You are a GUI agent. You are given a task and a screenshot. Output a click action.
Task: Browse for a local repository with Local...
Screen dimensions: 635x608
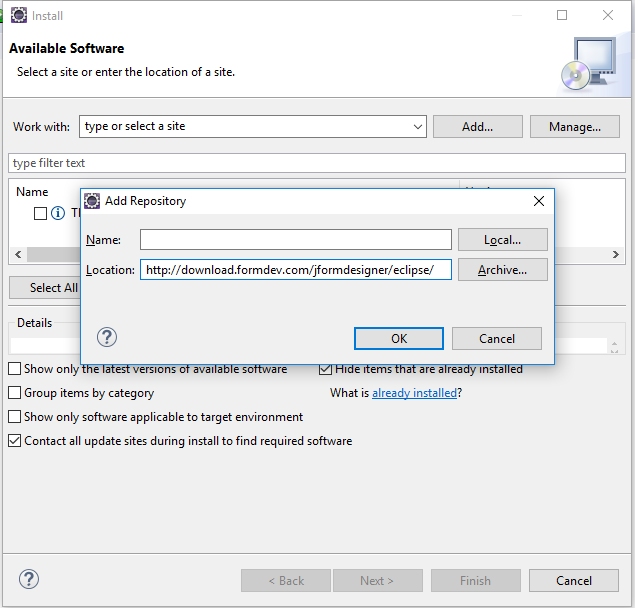pyautogui.click(x=502, y=240)
